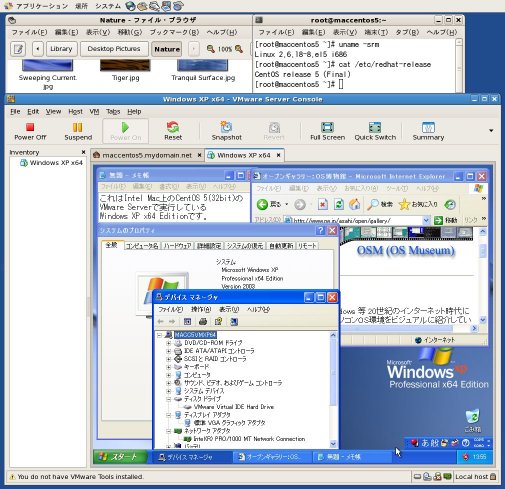Expand the keyboard node
Screen dimensions: 505x489
click(169, 367)
